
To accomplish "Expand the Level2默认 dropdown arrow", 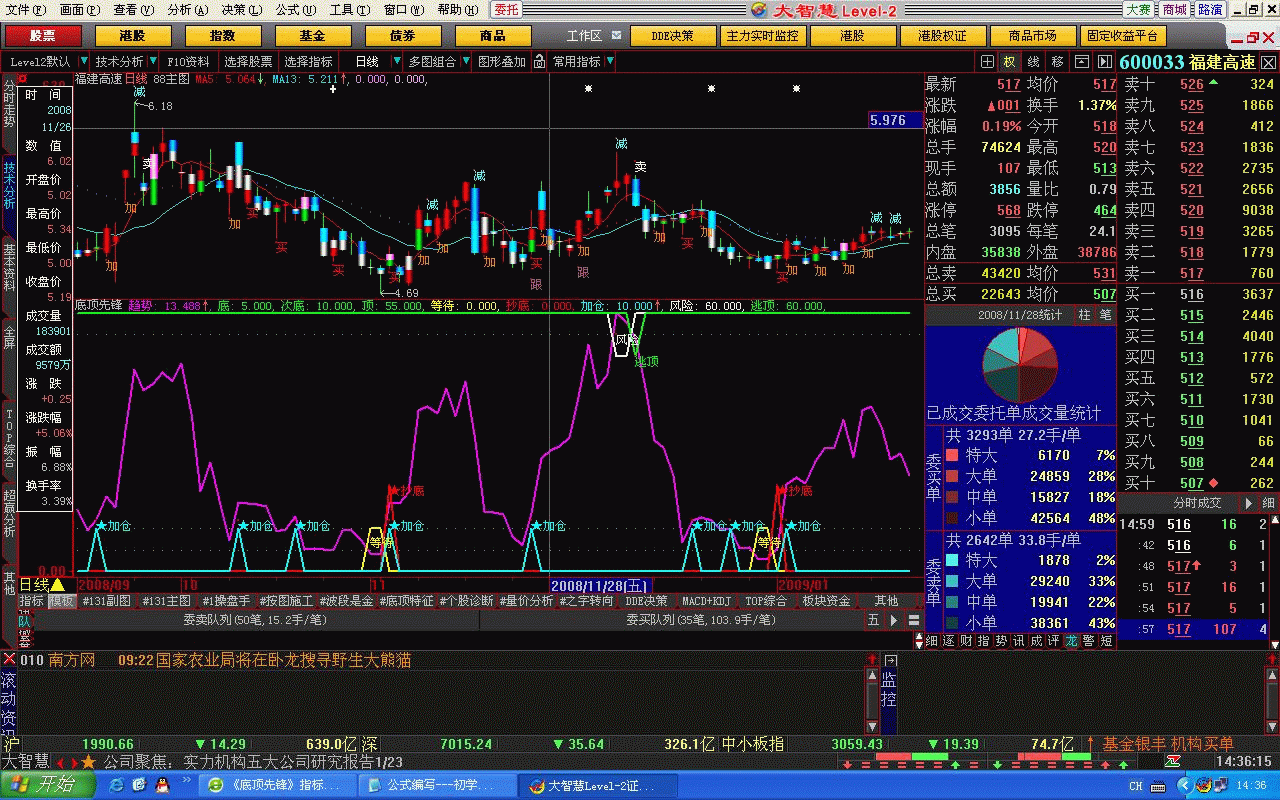I will [x=84, y=61].
